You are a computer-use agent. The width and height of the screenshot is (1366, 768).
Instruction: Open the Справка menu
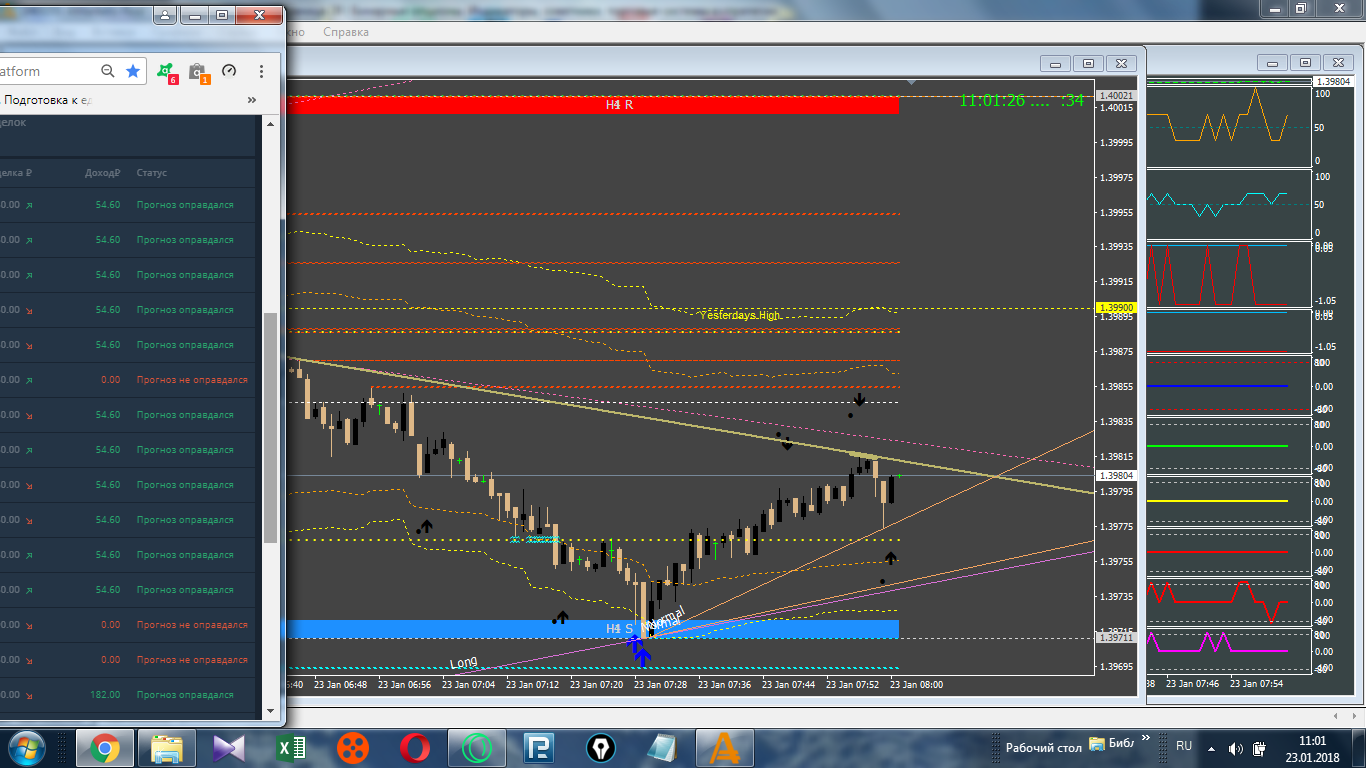(346, 32)
